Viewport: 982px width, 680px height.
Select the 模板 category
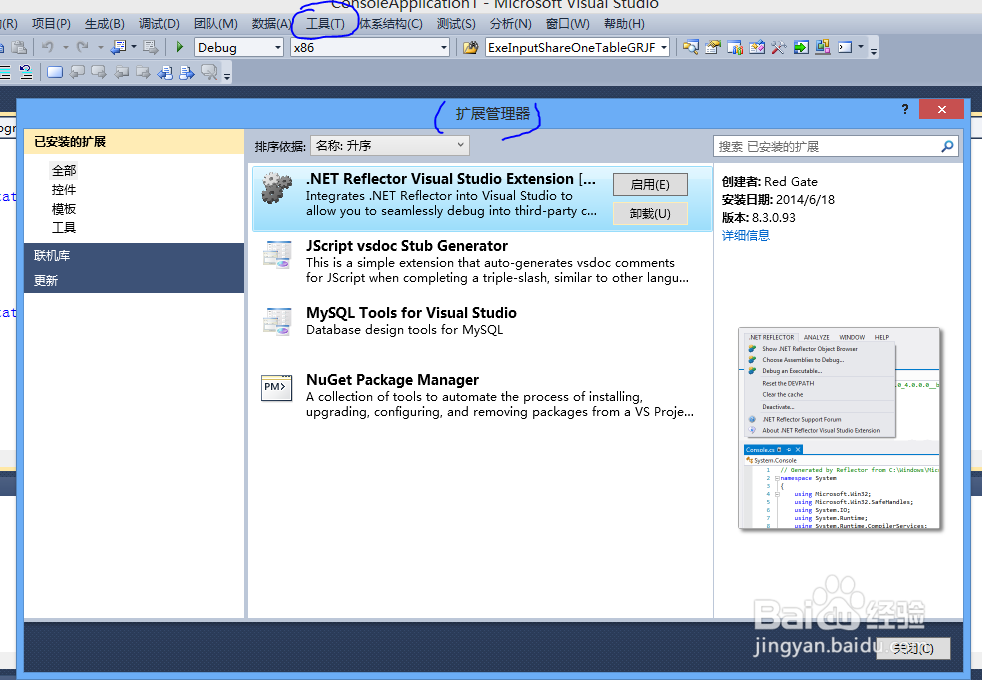coord(64,209)
